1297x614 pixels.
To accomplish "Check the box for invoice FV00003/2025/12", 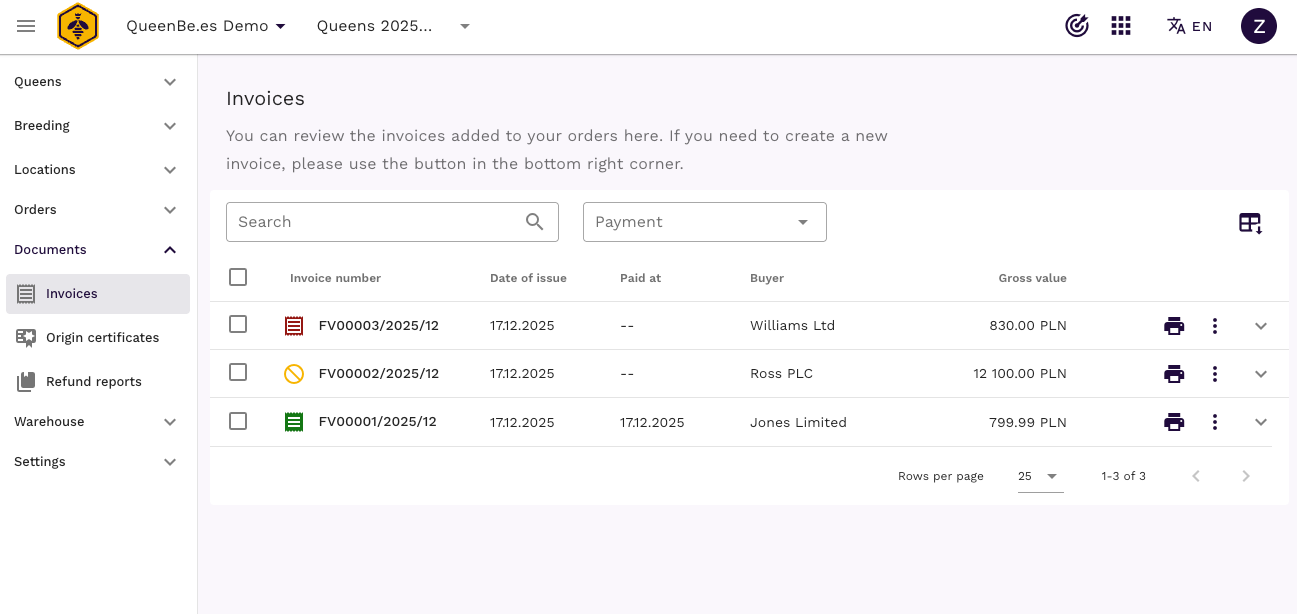I will (238, 324).
